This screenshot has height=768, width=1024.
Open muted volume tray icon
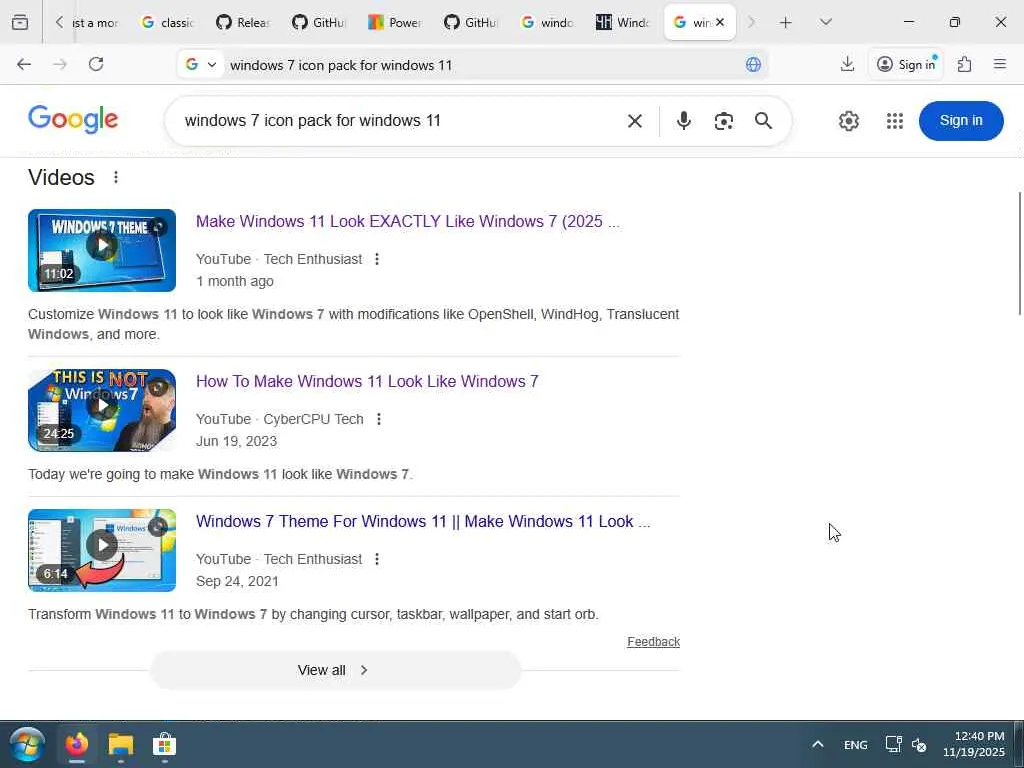click(919, 744)
